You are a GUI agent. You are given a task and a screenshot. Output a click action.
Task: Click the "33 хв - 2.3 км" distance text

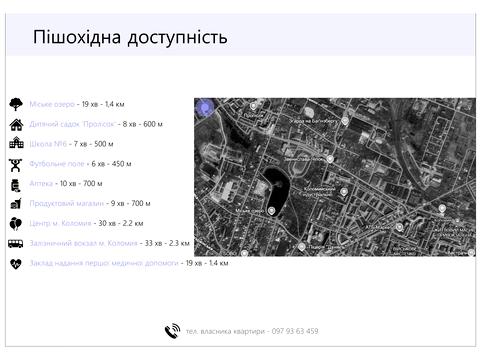coord(167,243)
